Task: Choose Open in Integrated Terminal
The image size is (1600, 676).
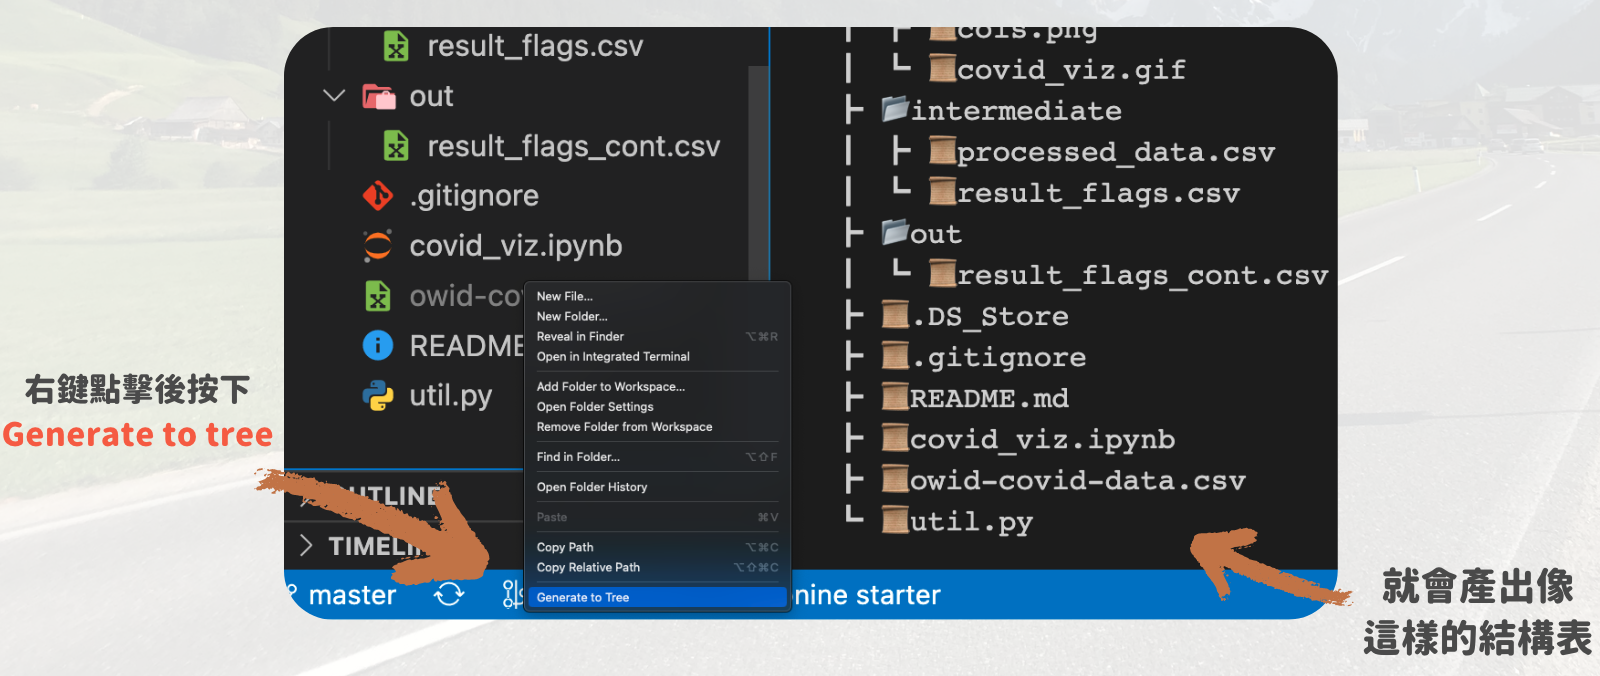Action: [613, 356]
